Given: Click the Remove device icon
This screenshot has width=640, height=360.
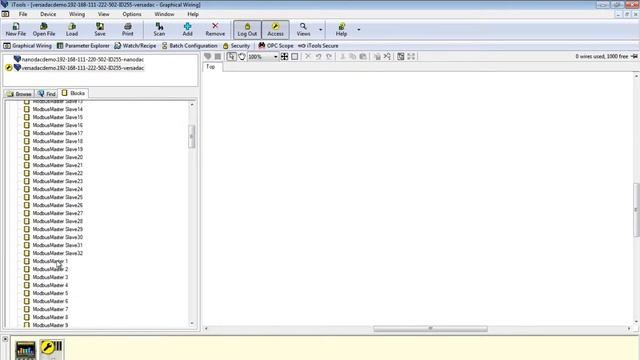Looking at the screenshot, I should click(x=215, y=29).
